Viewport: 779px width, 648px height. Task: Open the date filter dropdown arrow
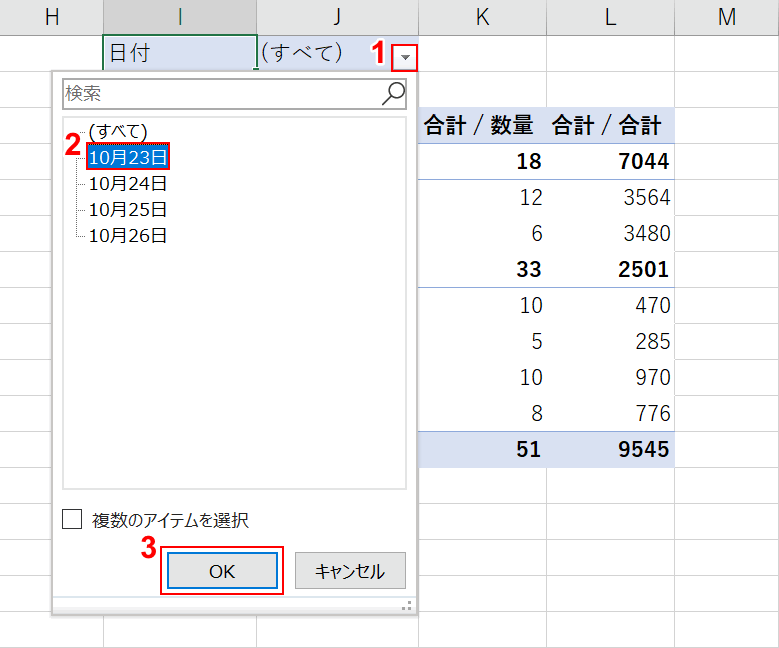[x=405, y=58]
